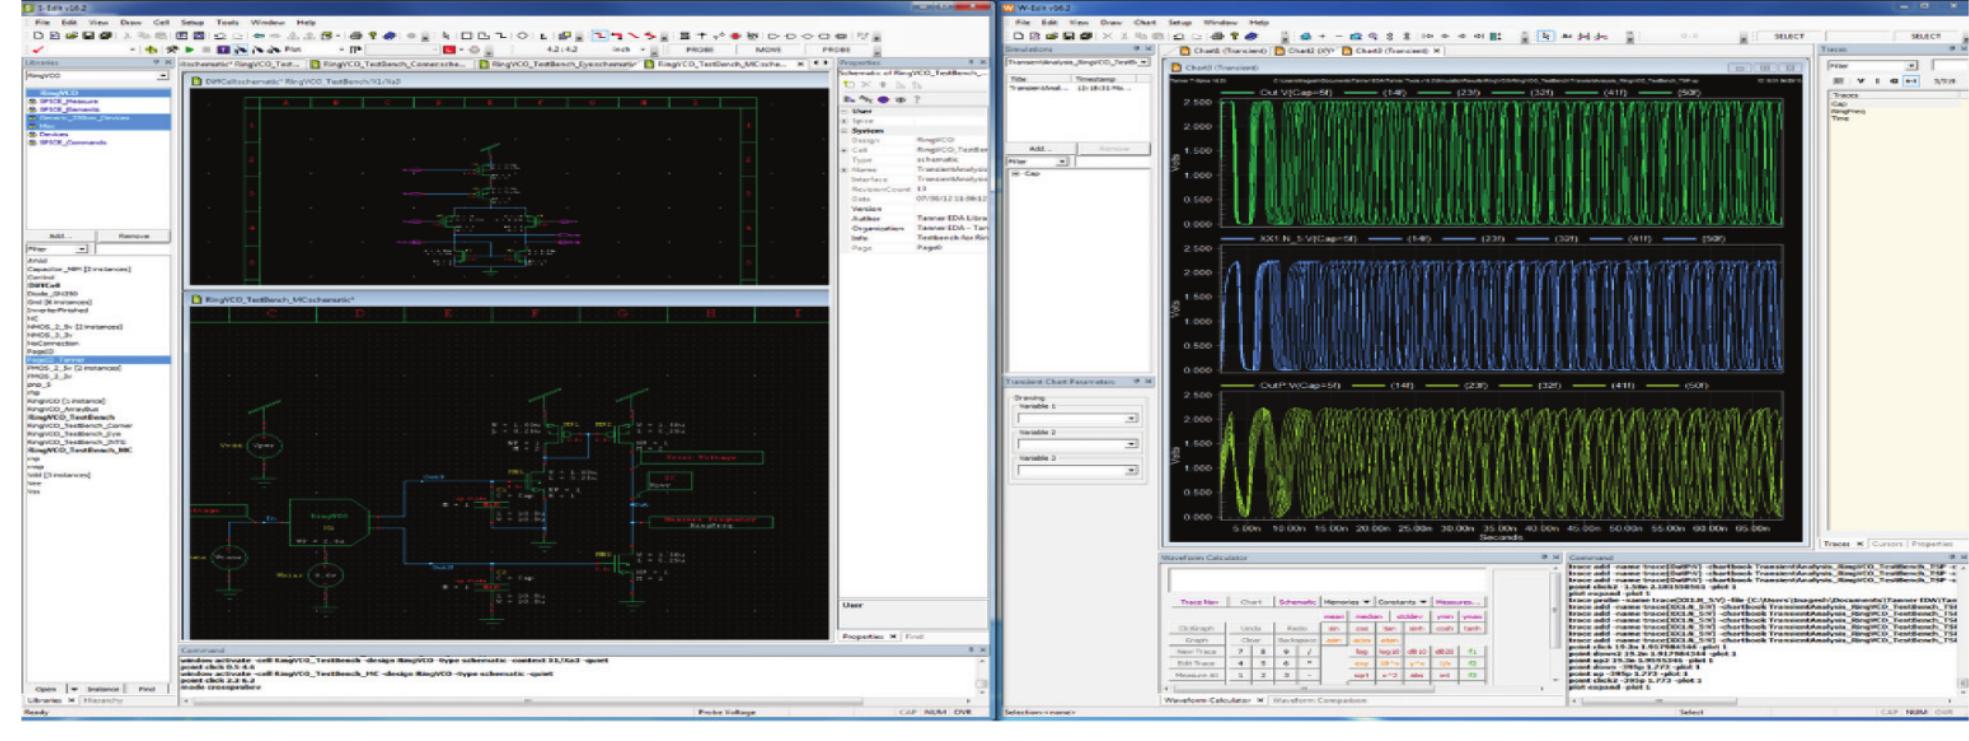Click Schematic button in Waveform Calculator
This screenshot has width=1969, height=741.
pyautogui.click(x=1297, y=602)
